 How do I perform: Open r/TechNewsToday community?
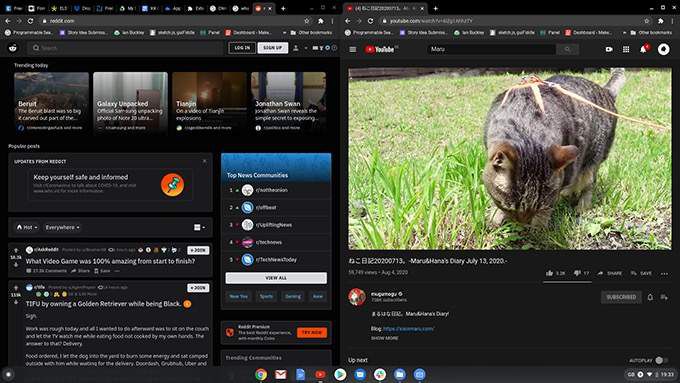tap(276, 259)
